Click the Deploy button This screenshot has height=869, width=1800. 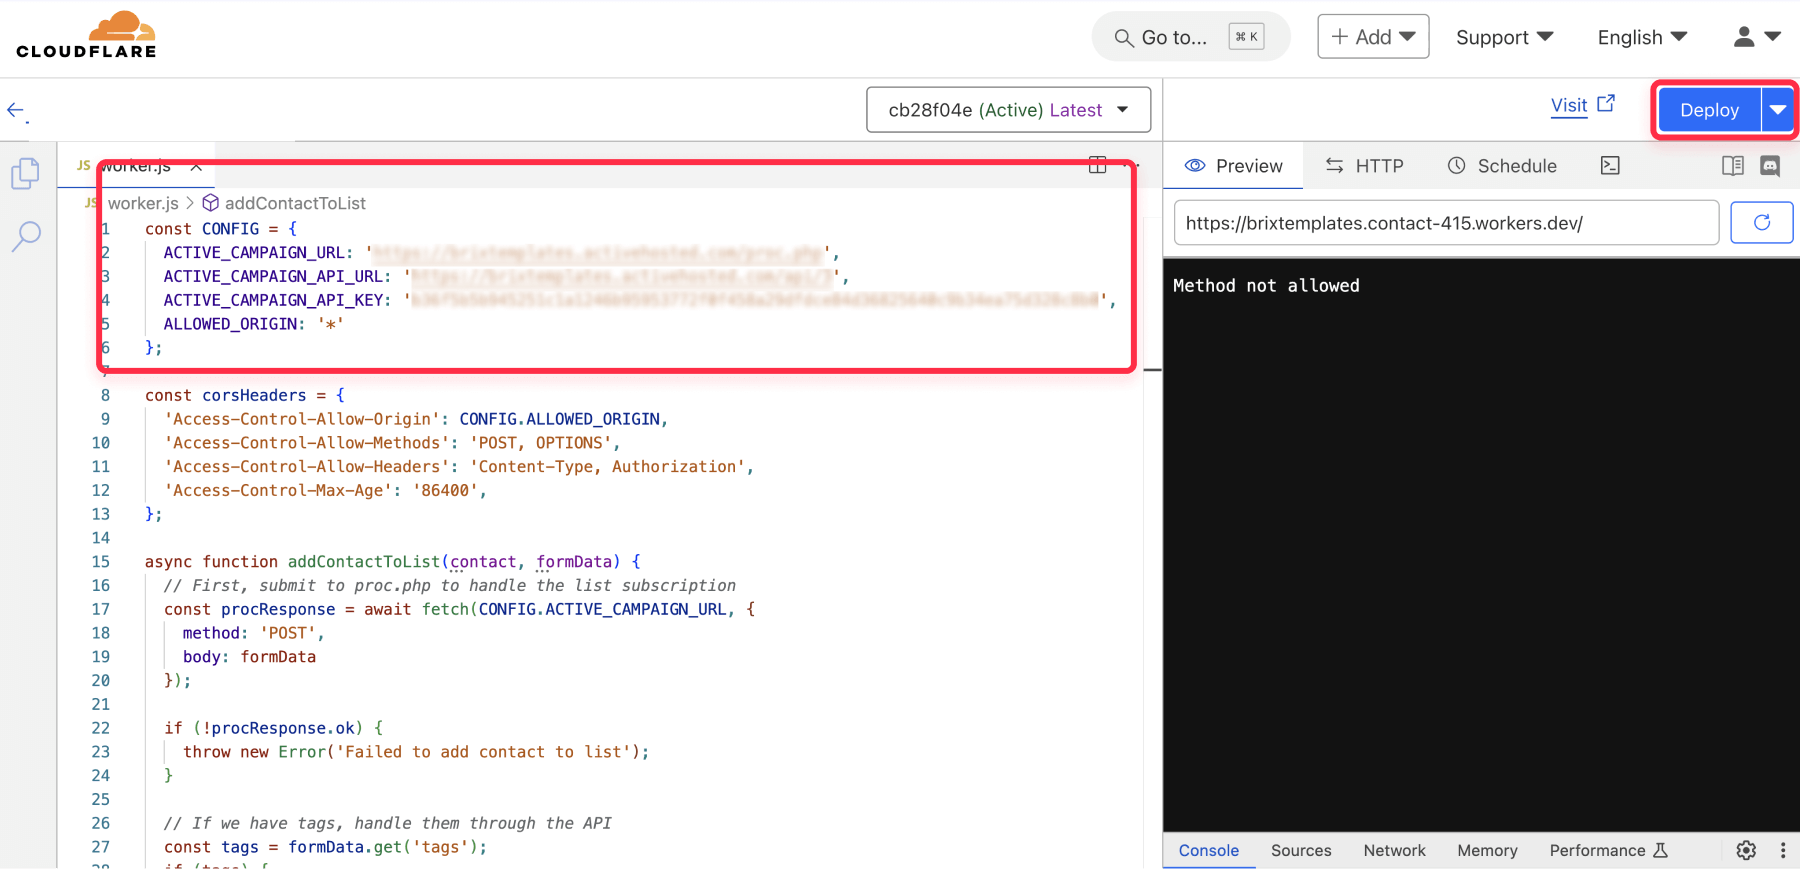(x=1709, y=110)
